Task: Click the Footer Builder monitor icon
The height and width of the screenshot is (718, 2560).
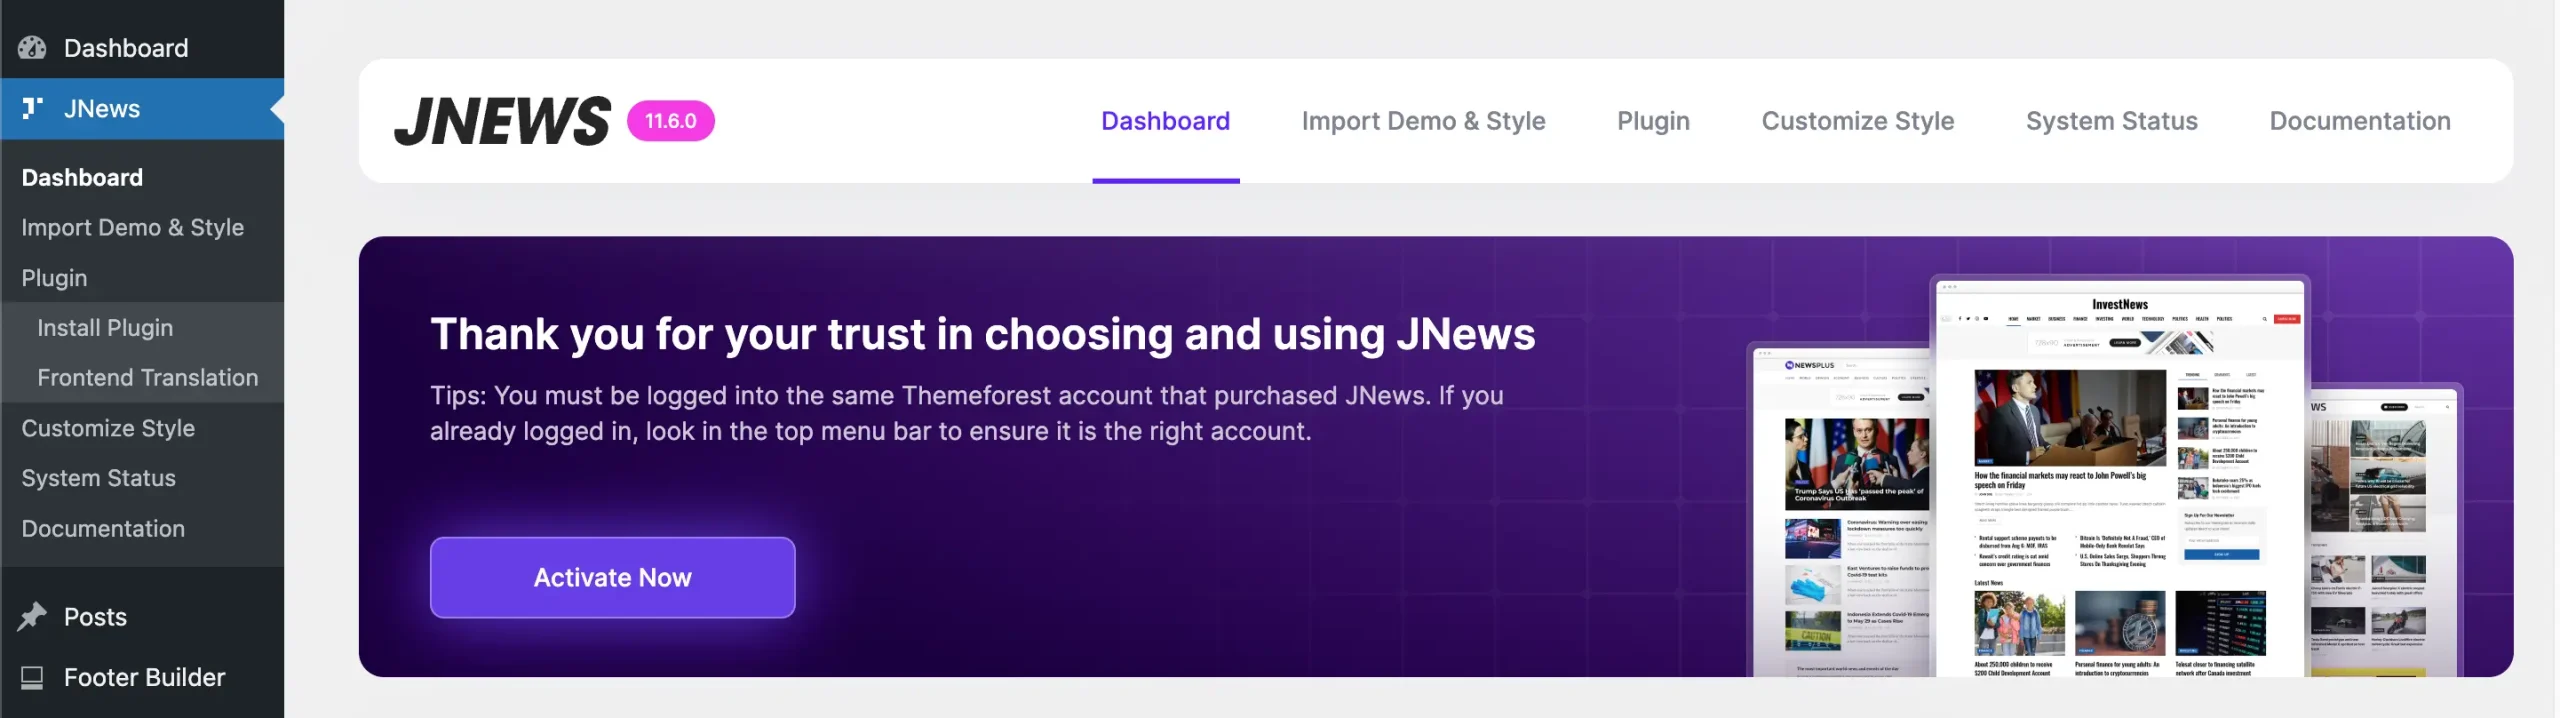Action: click(32, 678)
